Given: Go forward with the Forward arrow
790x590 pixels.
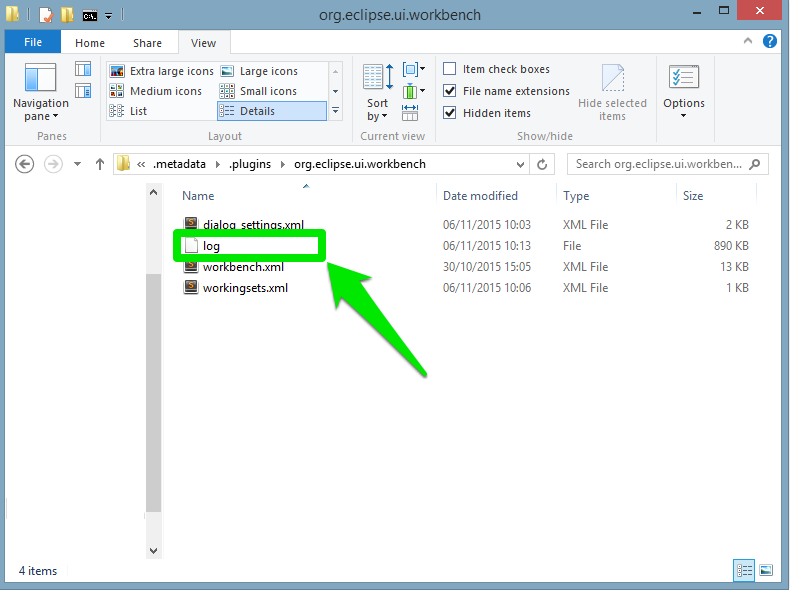Looking at the screenshot, I should (53, 164).
